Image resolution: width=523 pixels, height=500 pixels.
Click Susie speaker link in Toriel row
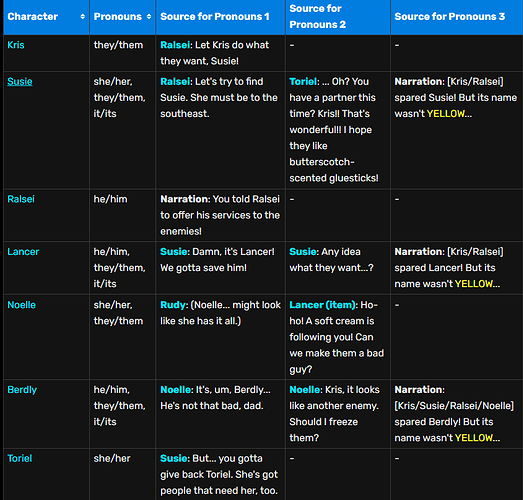(x=173, y=458)
